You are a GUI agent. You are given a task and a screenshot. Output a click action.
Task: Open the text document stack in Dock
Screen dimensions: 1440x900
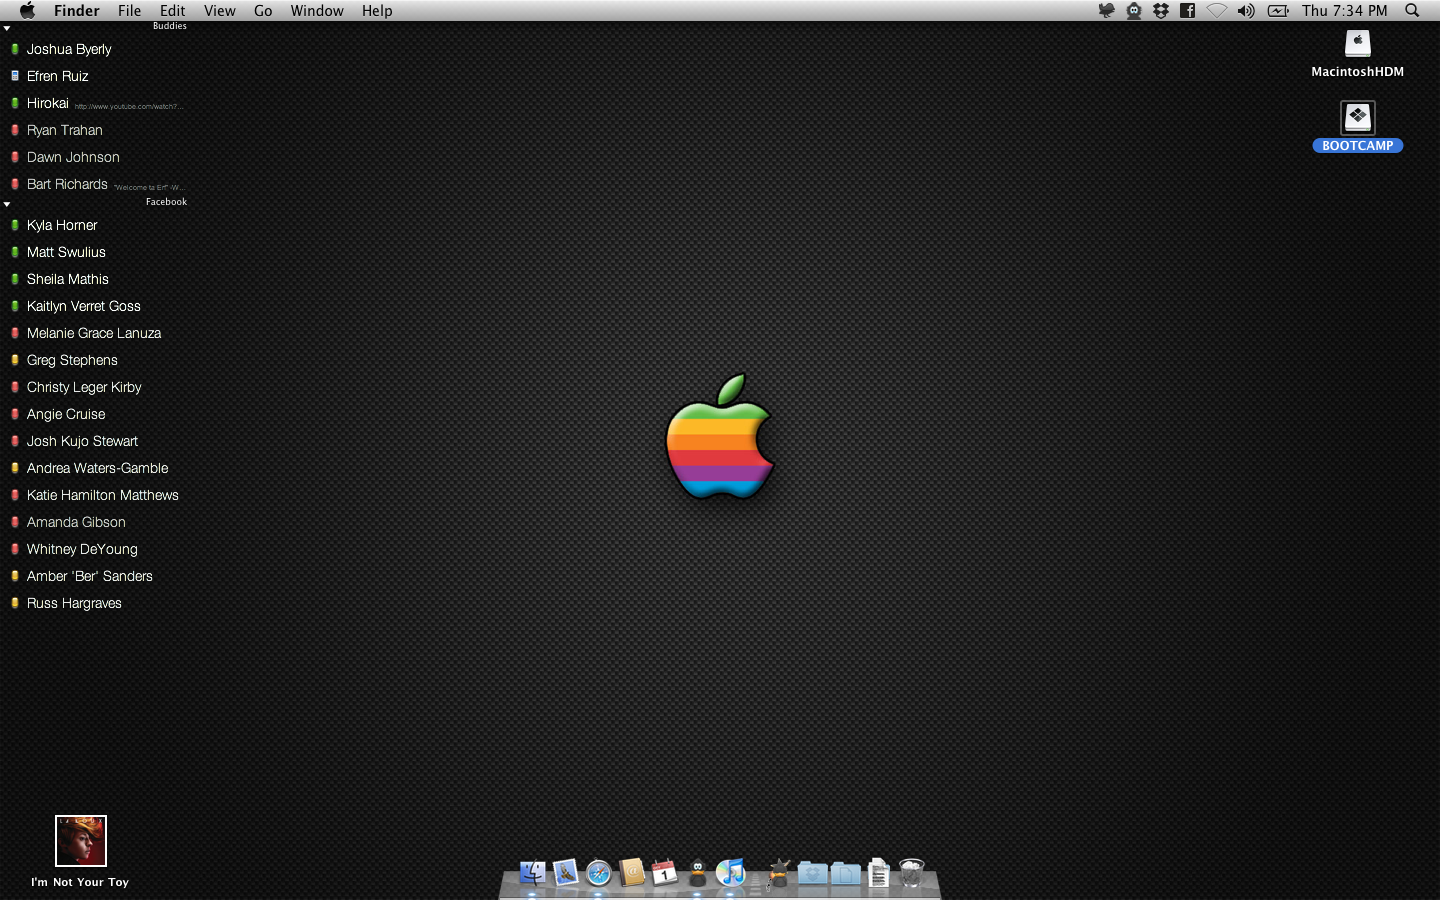(x=878, y=873)
